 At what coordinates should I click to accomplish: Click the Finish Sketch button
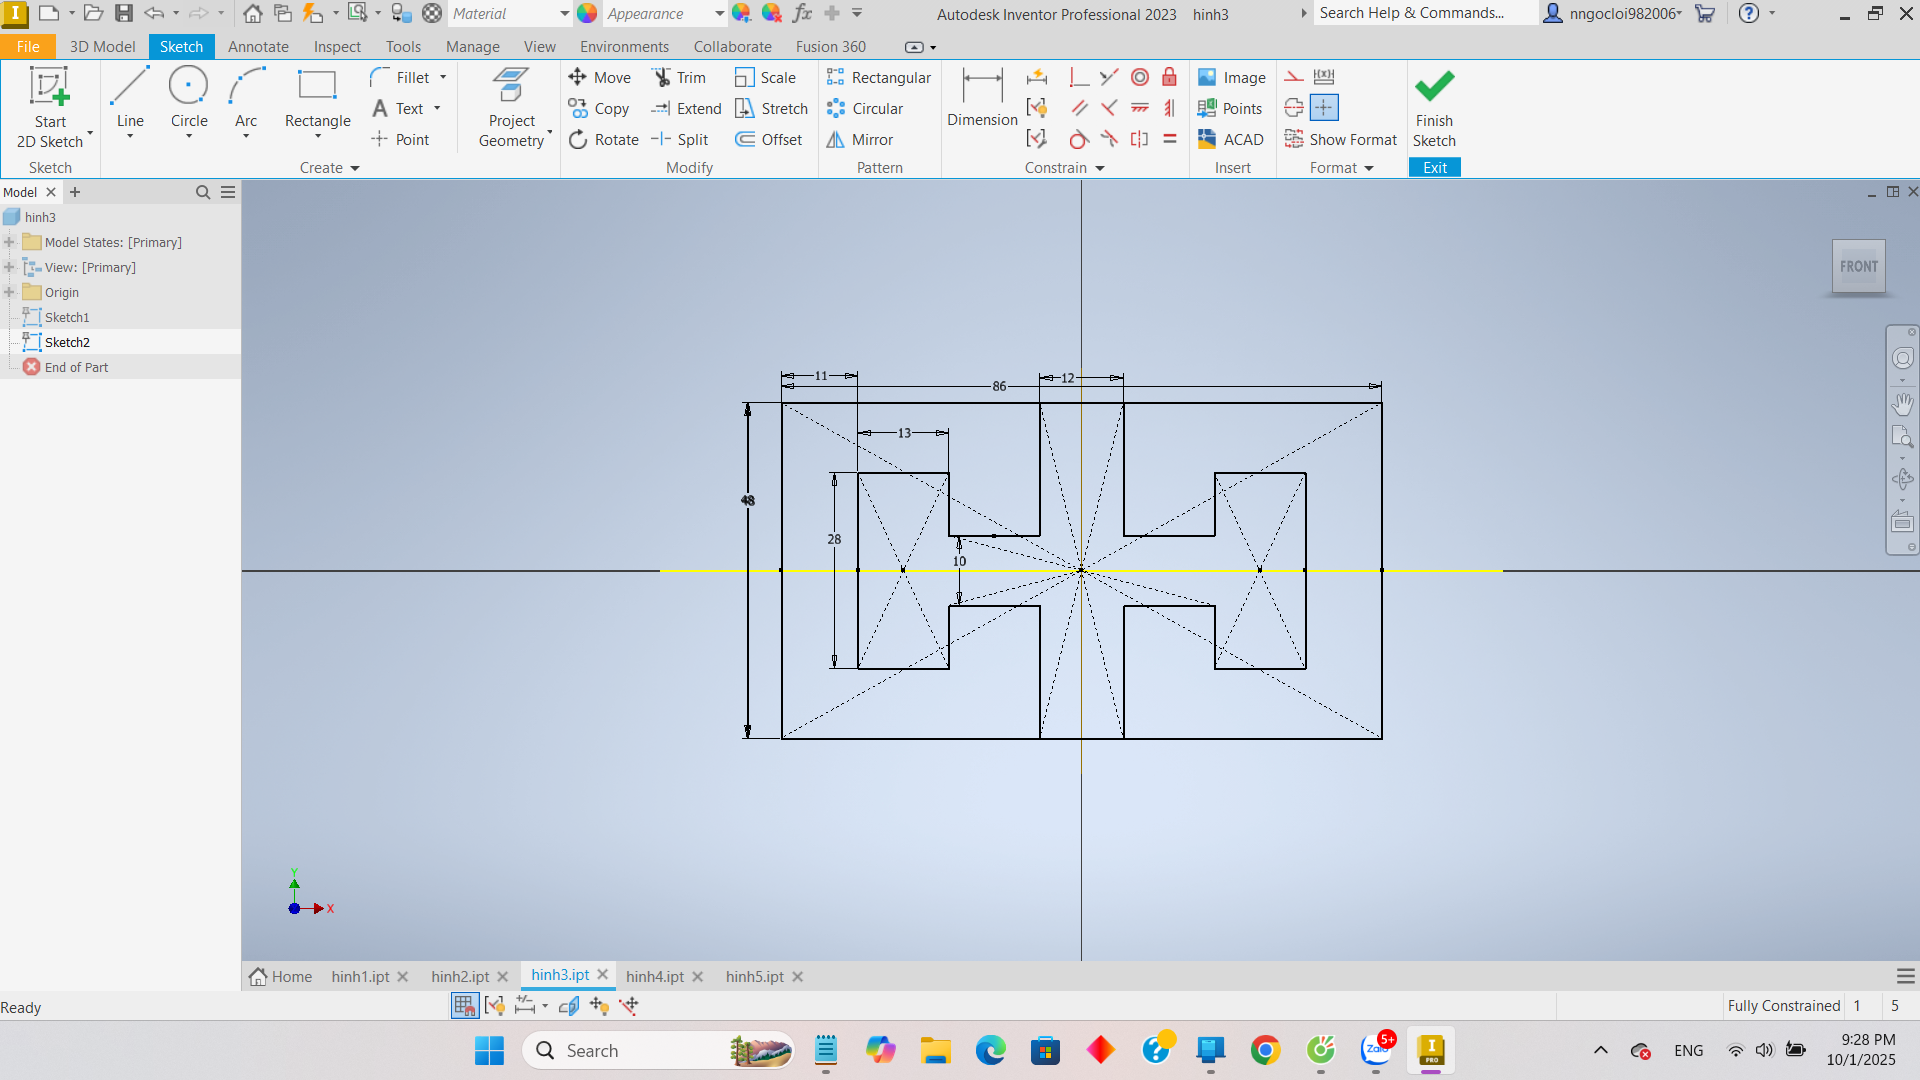coord(1434,108)
